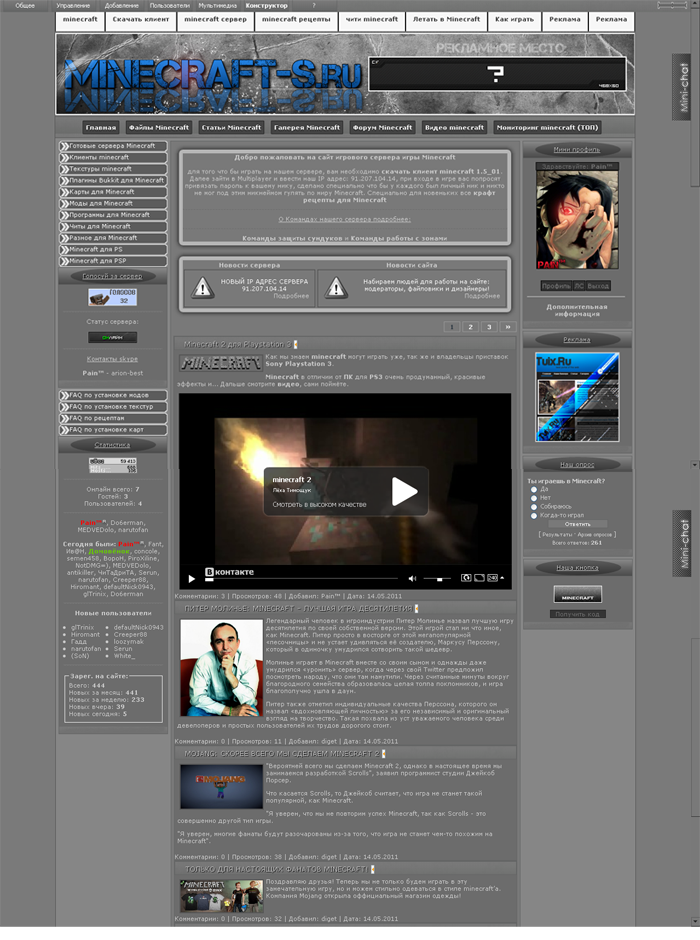Open the 240 video quality selector

495,578
